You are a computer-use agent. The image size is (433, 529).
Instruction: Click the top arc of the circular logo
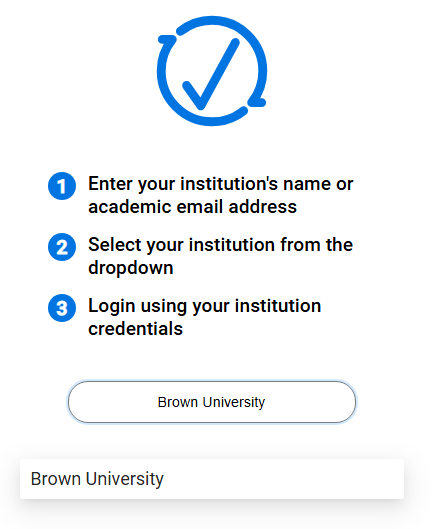pos(216,21)
